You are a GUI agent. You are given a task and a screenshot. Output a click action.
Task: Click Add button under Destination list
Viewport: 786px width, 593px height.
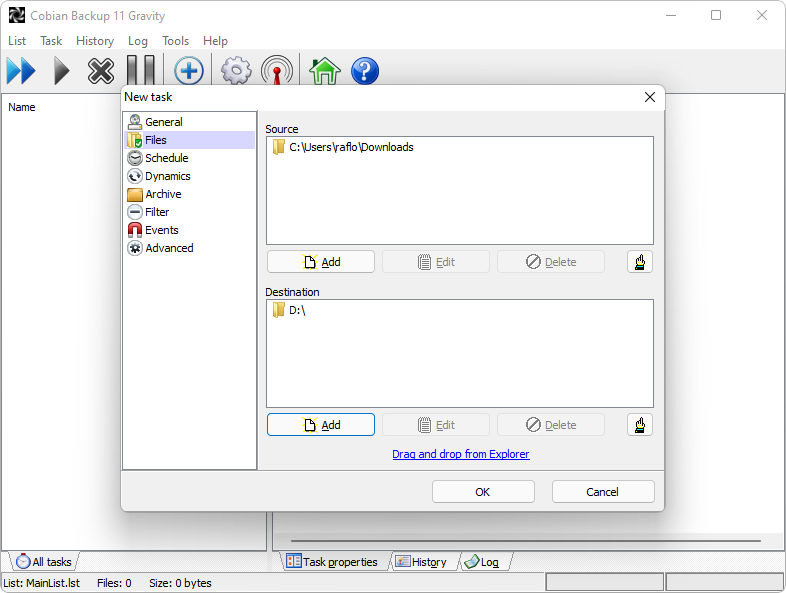tap(321, 425)
